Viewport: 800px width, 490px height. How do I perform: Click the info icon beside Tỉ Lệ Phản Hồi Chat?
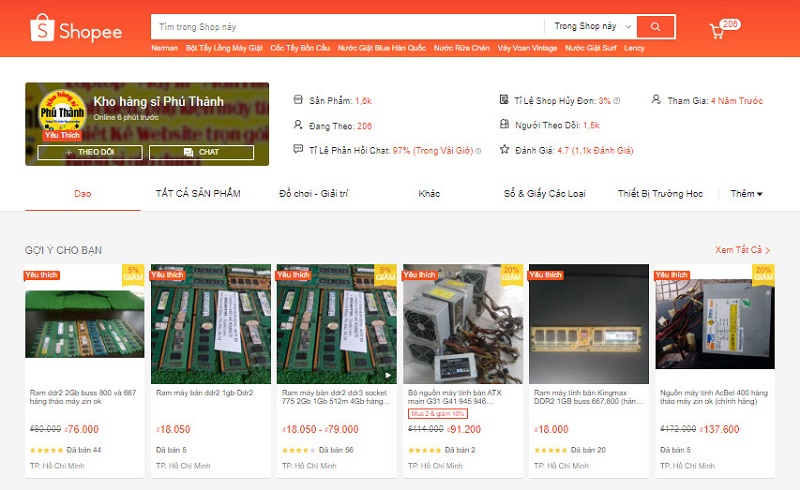click(478, 151)
